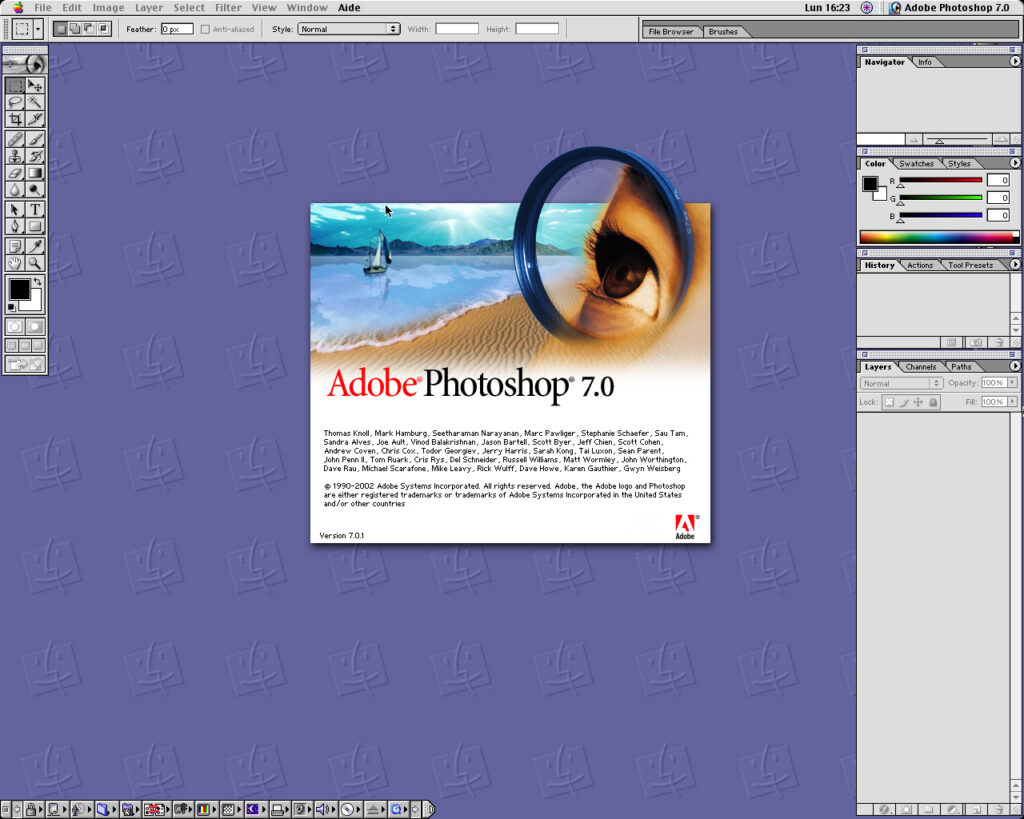
Task: Select the Zoom magnifier tool
Action: coord(35,264)
